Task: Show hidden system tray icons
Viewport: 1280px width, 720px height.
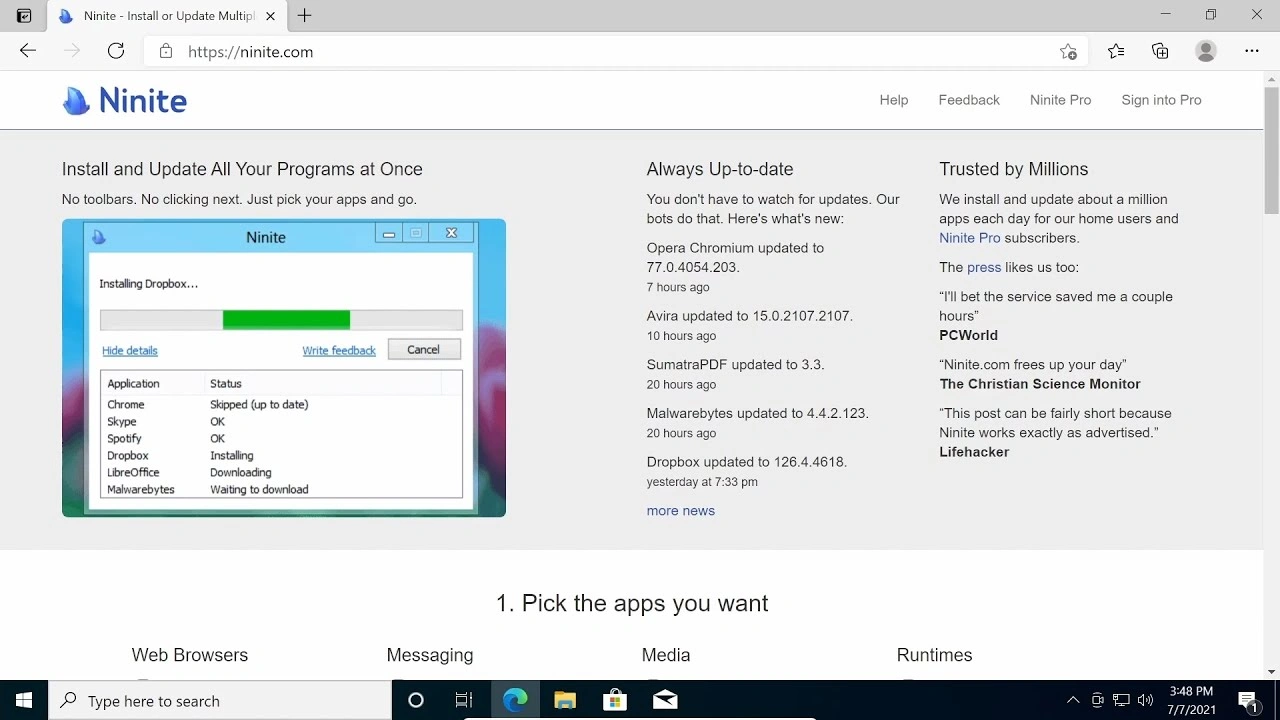Action: pos(1073,700)
